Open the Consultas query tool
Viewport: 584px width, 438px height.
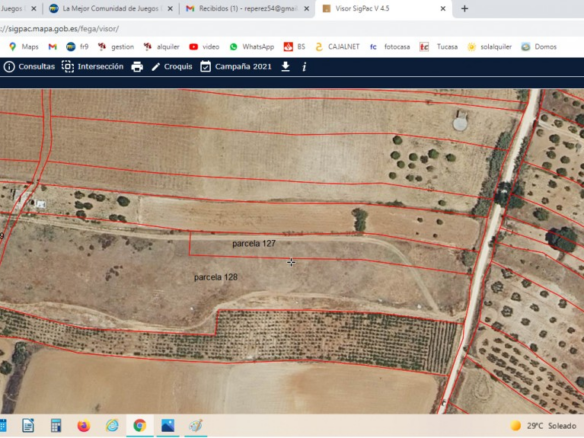(x=29, y=67)
